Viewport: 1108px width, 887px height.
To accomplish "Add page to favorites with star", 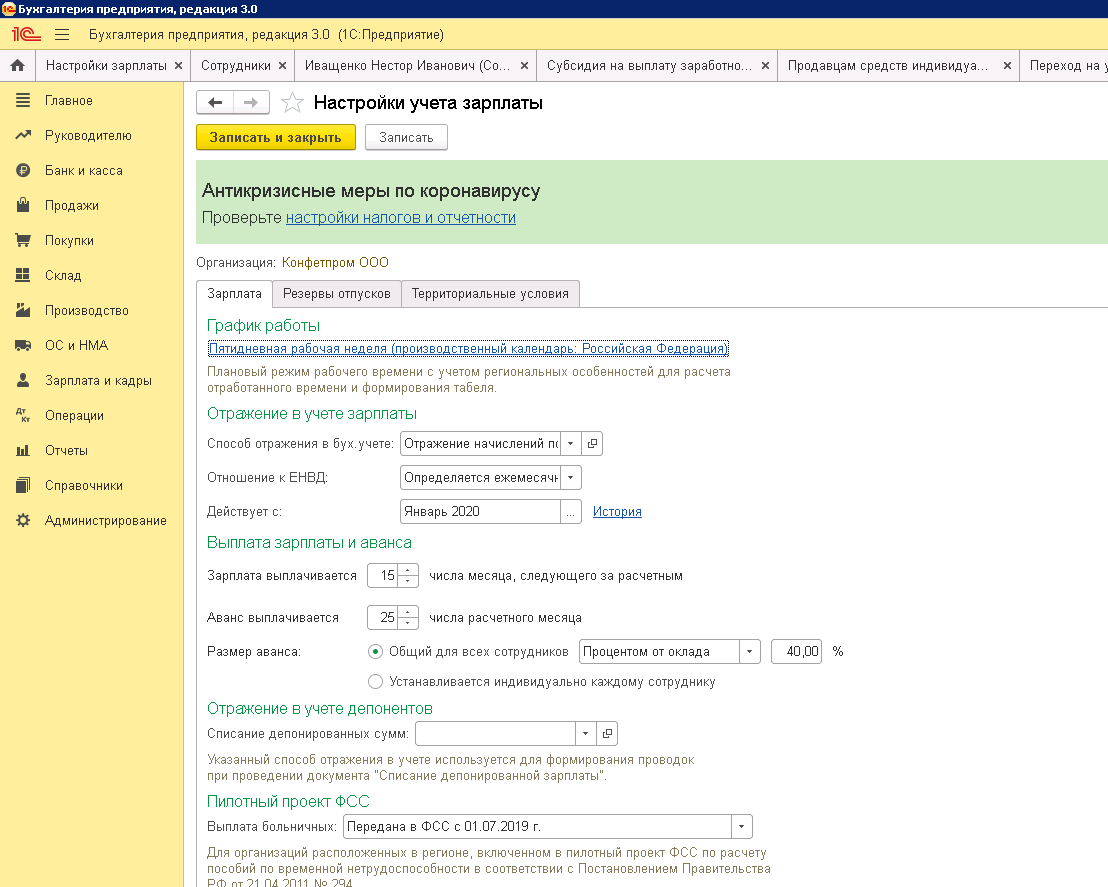I will coord(292,102).
